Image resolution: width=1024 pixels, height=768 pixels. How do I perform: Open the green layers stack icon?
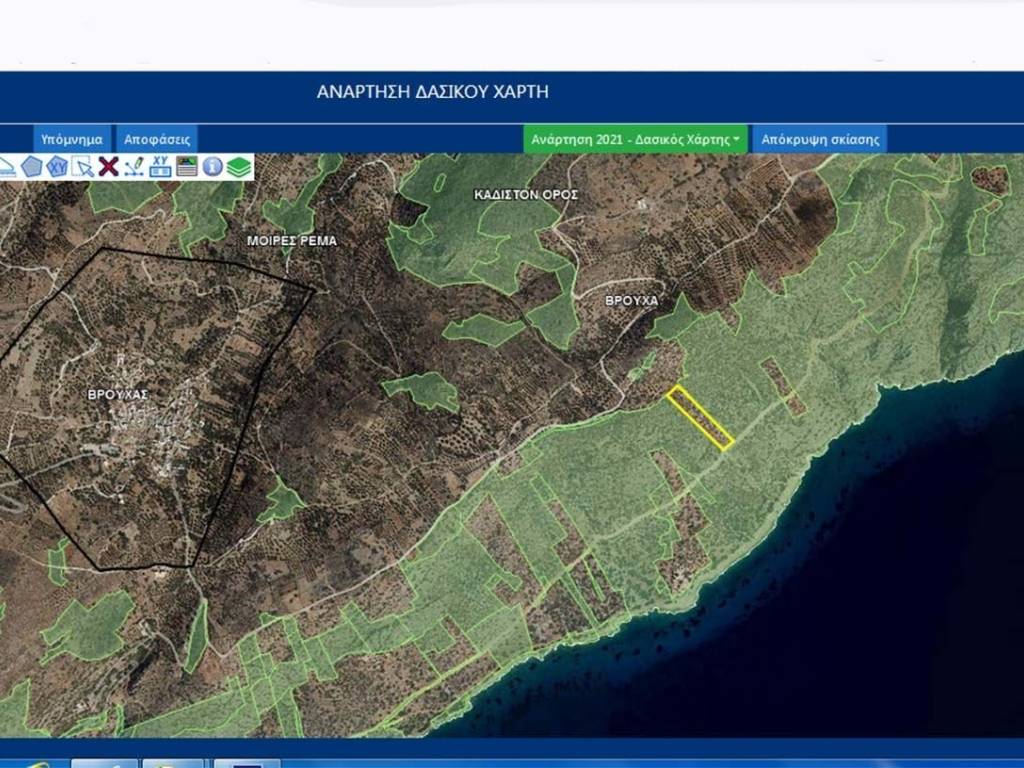tap(238, 167)
